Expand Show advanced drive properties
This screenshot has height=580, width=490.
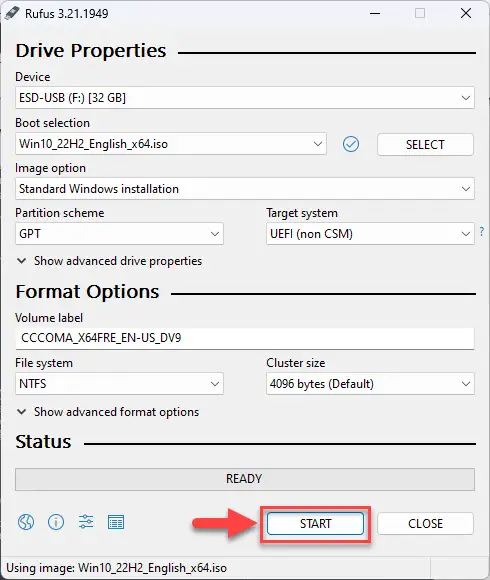109,261
